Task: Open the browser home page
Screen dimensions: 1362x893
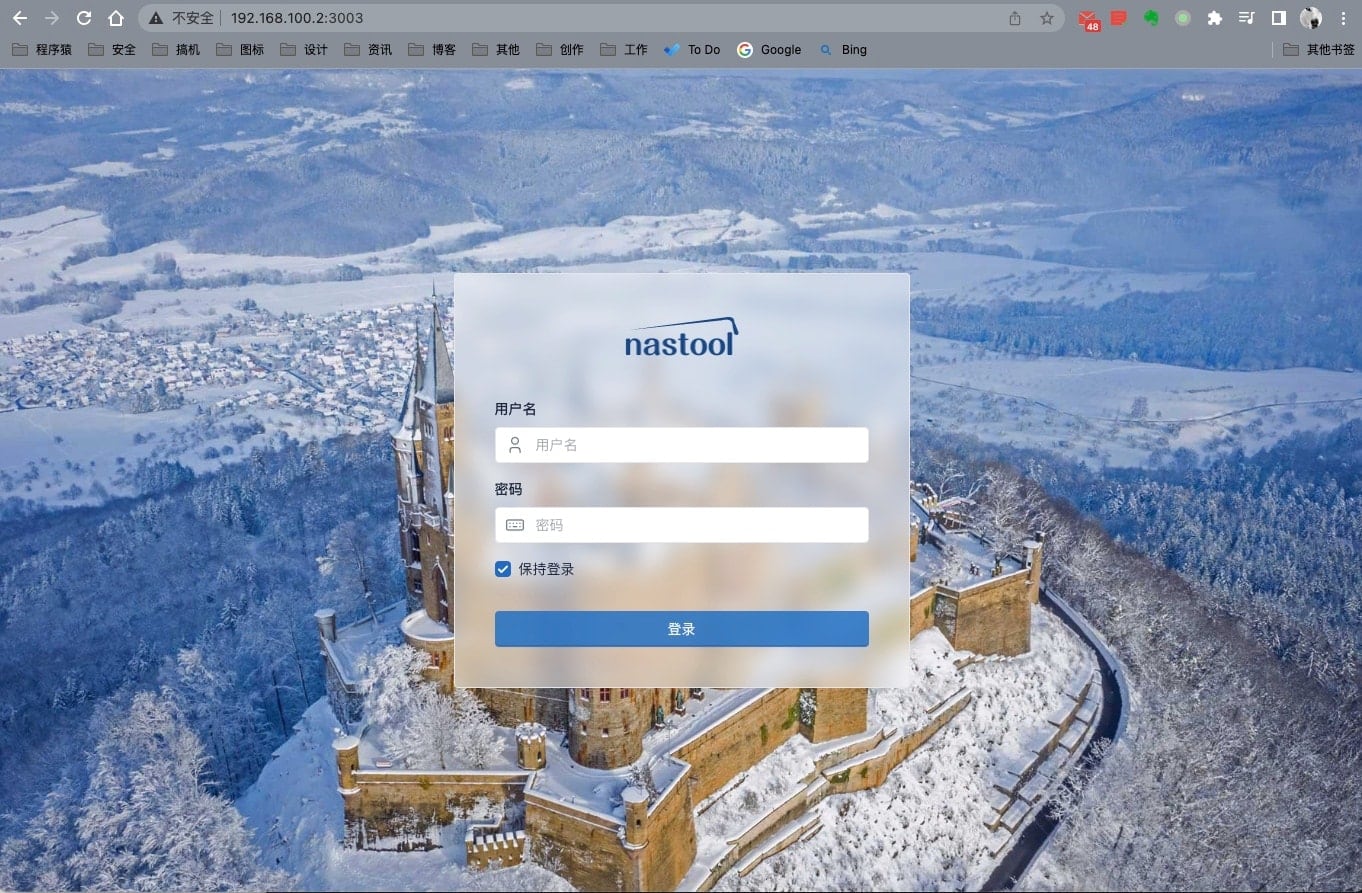Action: (x=116, y=18)
